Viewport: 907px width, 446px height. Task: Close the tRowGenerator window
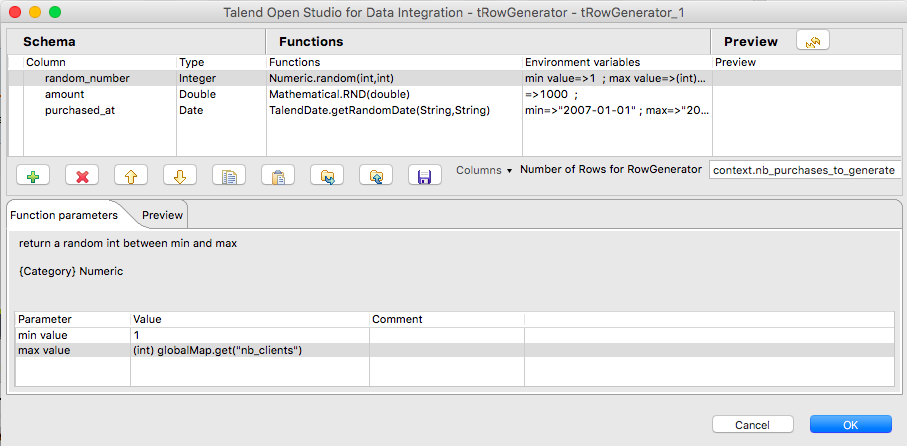tap(15, 12)
